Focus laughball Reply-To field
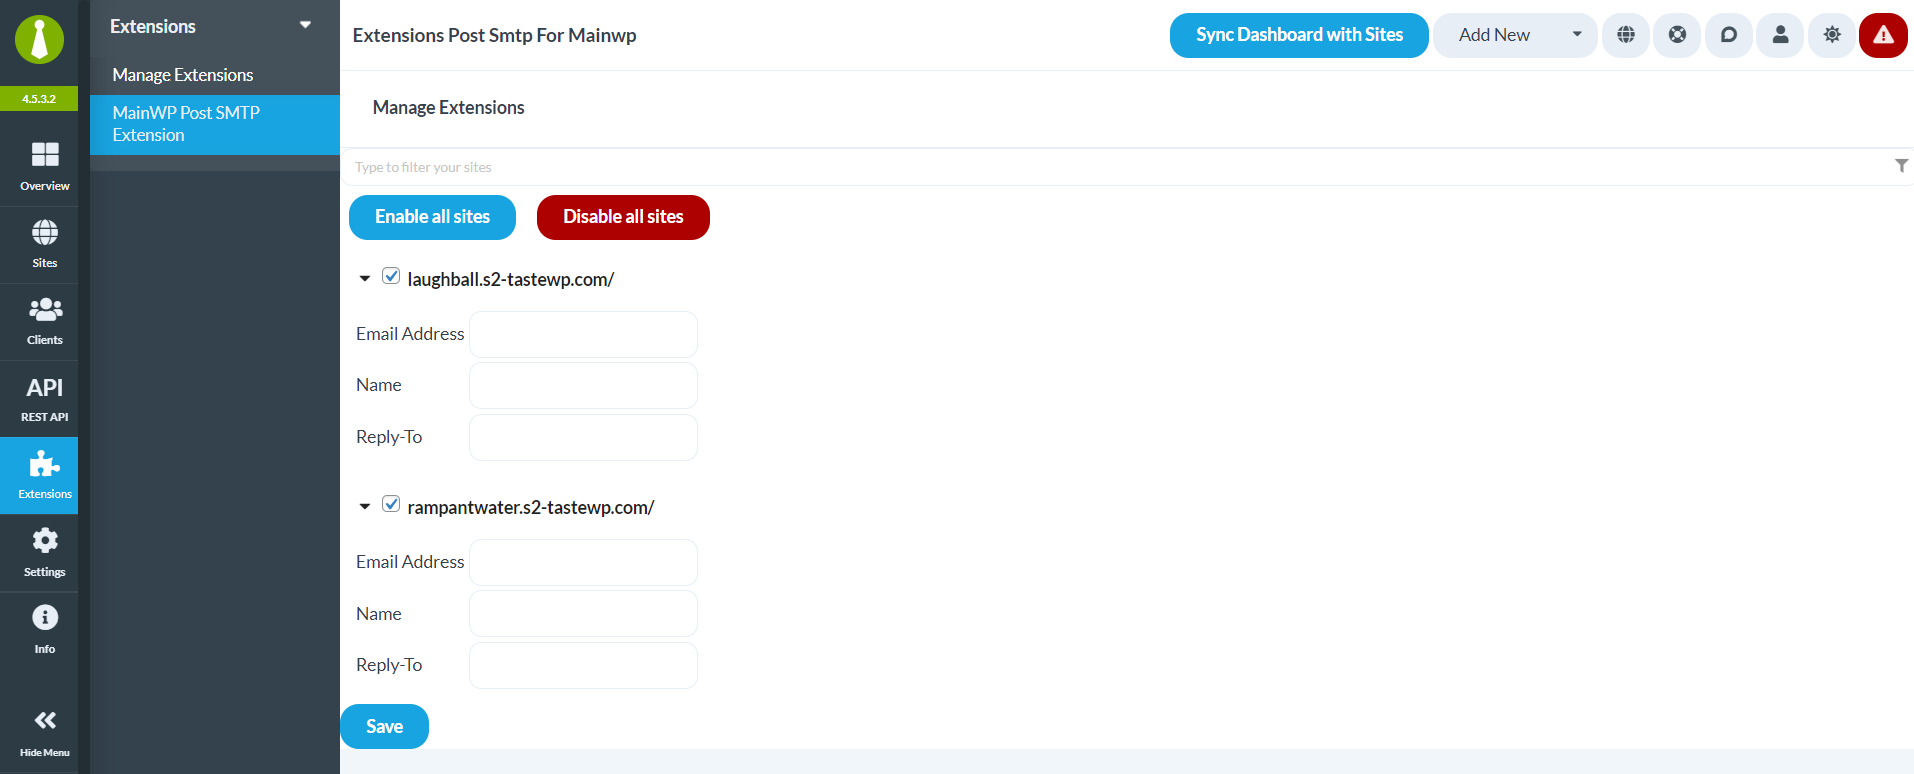Screen dimensions: 1914x774 583,437
